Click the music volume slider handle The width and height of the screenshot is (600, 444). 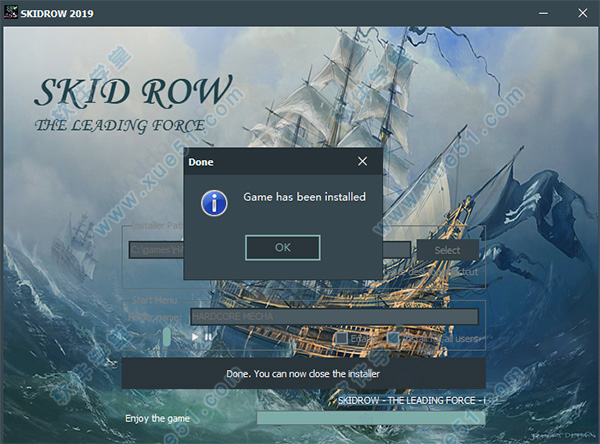167,338
